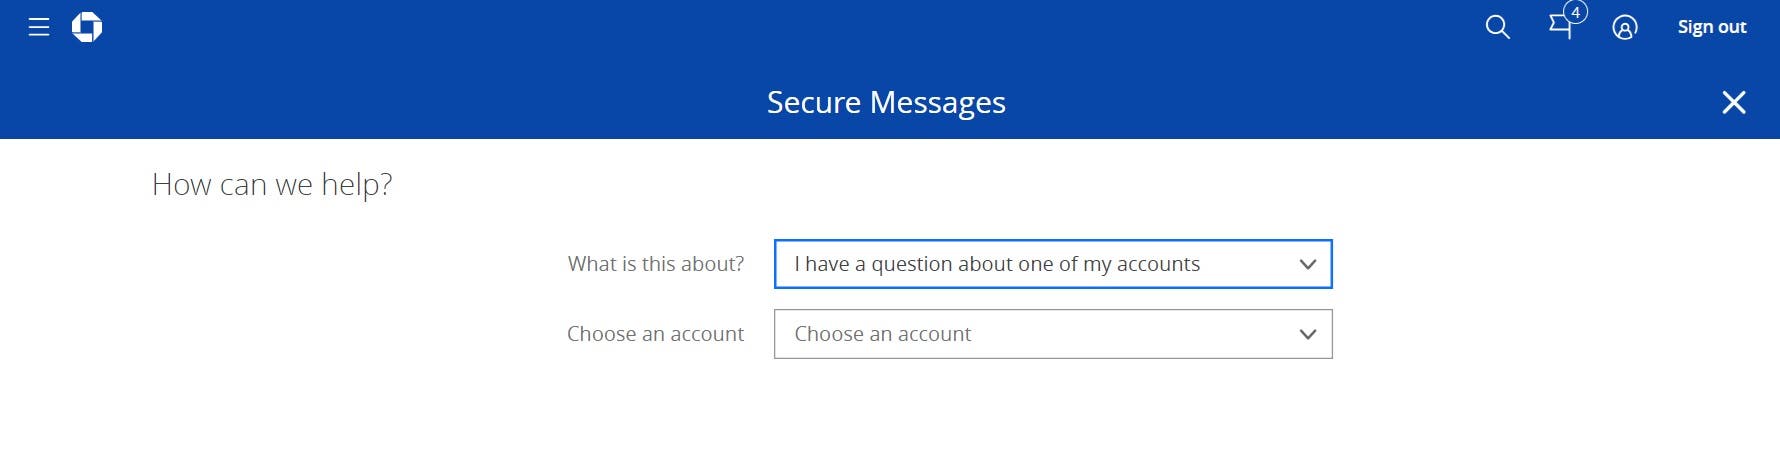Close the Secure Messages panel with X
Image resolution: width=1780 pixels, height=464 pixels.
tap(1734, 102)
